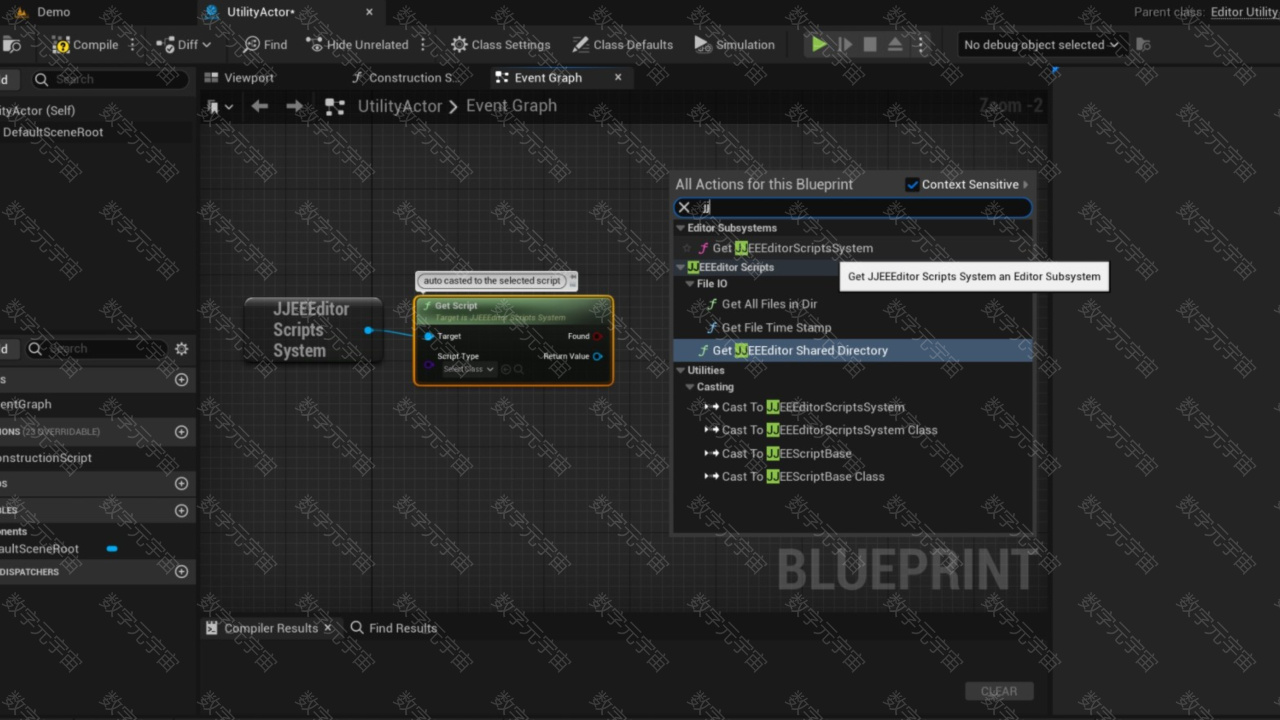Collapse the File IO category
1280x720 pixels.
pos(690,284)
